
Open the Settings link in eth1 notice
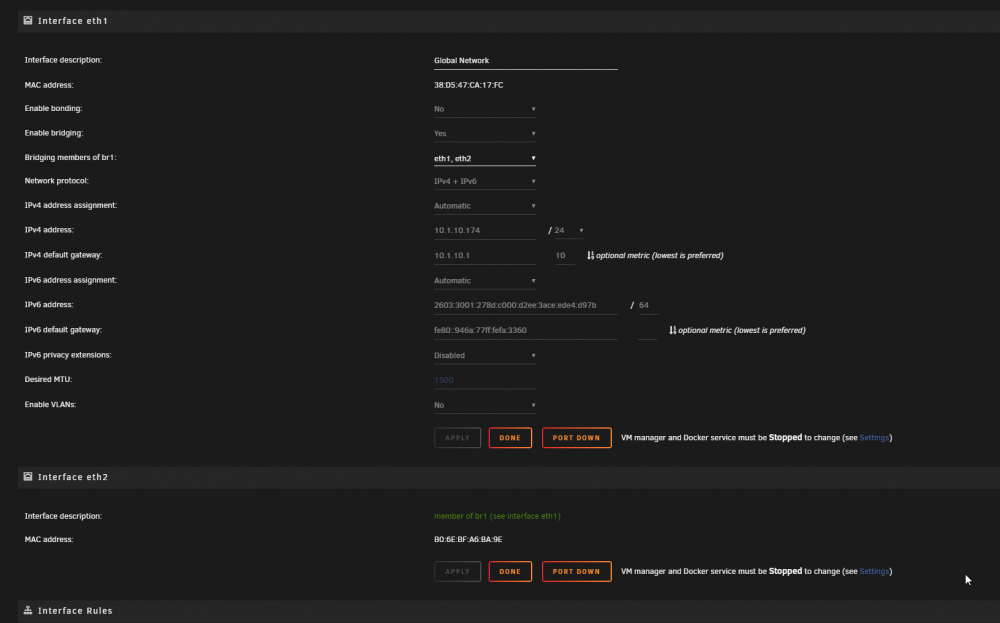pos(874,437)
